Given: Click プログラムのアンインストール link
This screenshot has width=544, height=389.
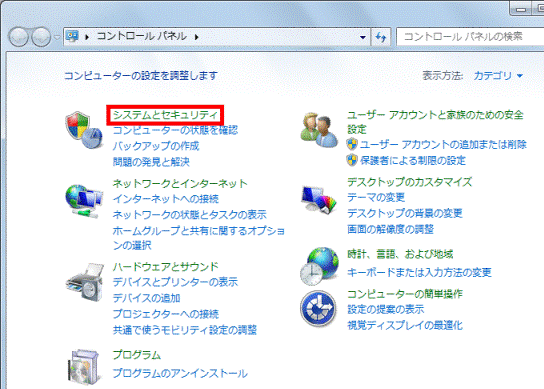Looking at the screenshot, I should click(180, 373).
